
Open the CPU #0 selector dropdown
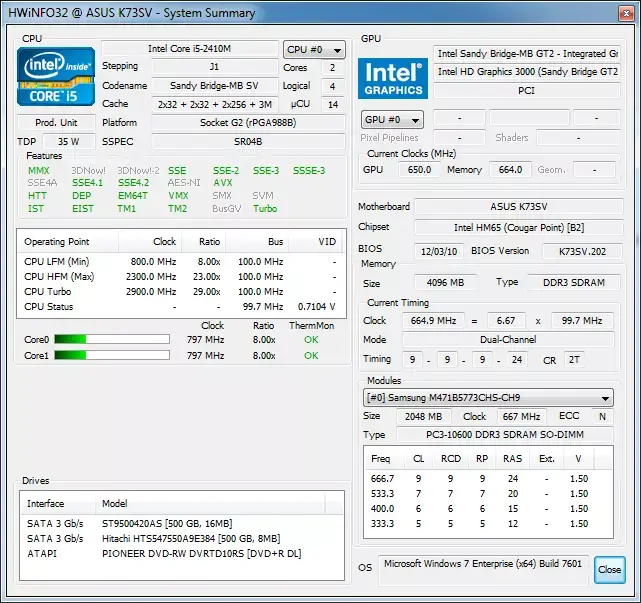tap(314, 50)
